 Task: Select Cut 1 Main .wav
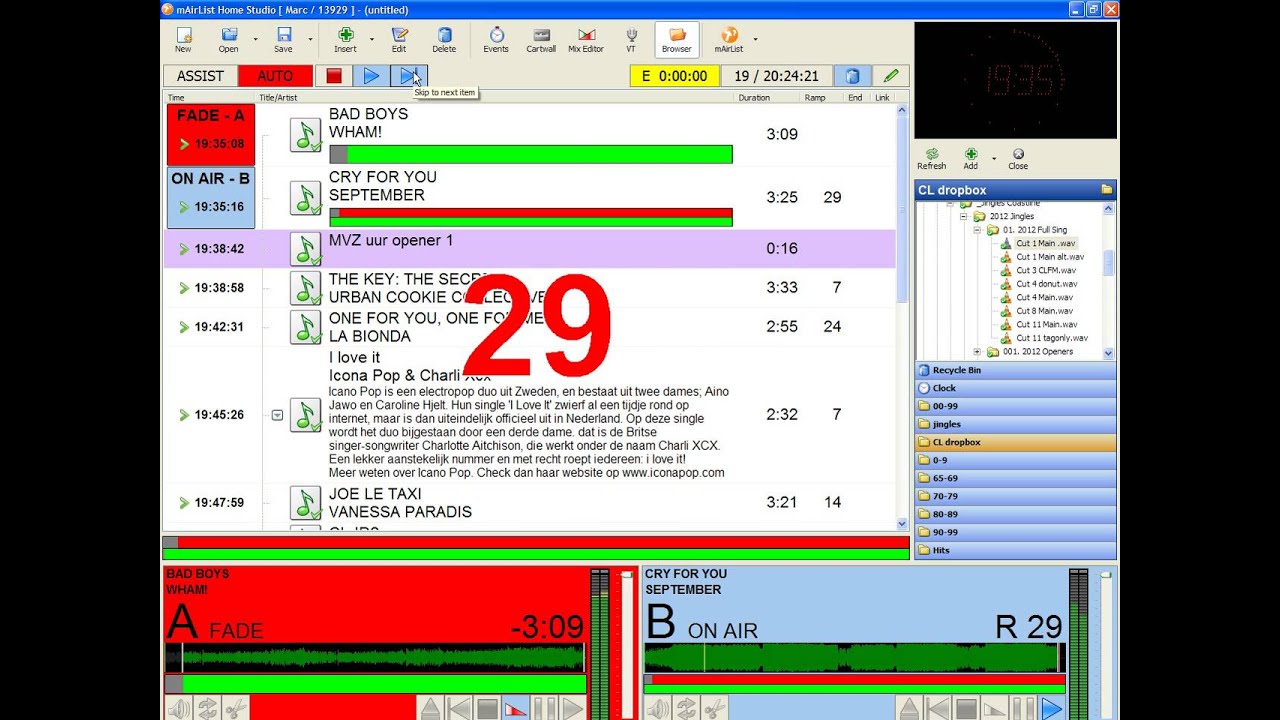(1046, 243)
